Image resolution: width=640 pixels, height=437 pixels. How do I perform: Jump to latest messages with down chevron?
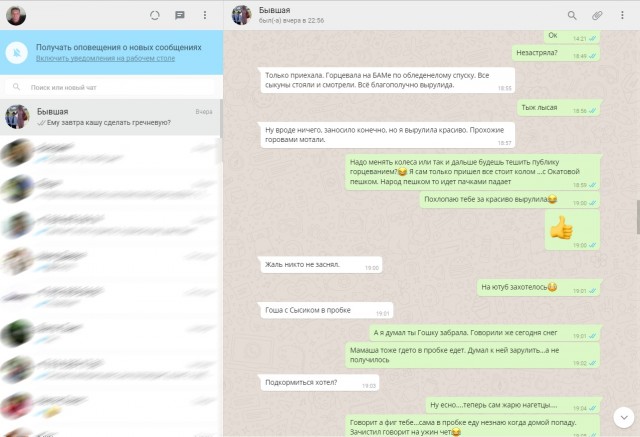pos(624,417)
